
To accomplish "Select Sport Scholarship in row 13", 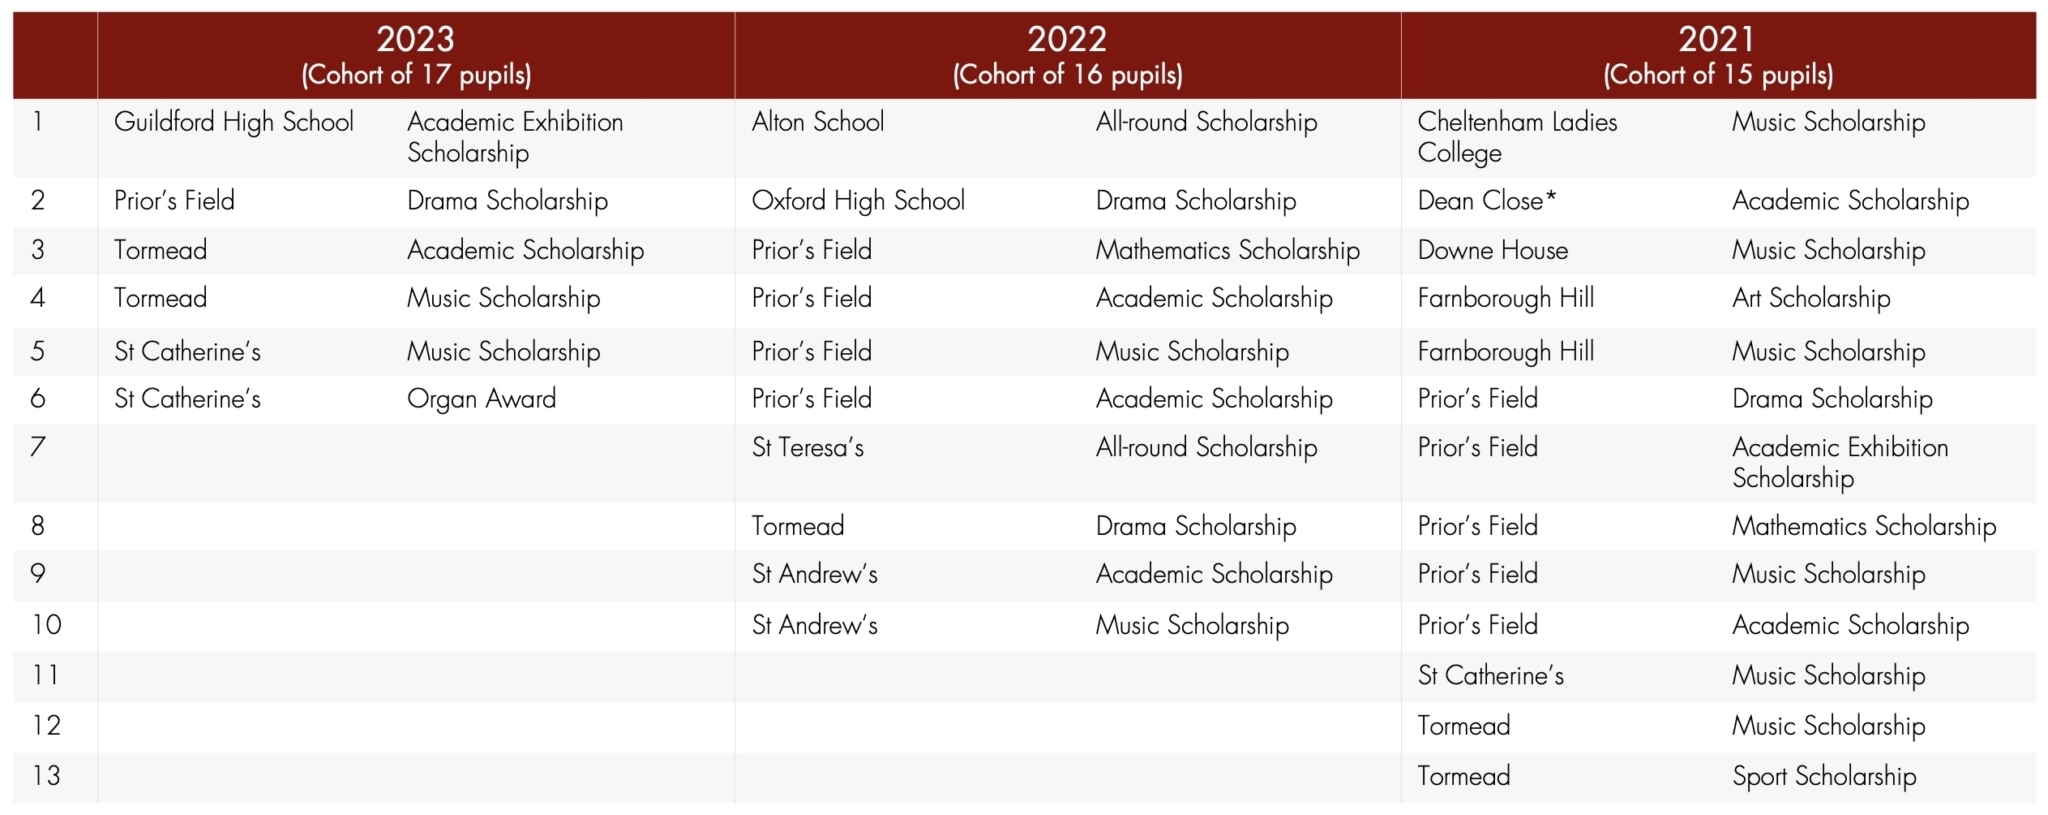I will point(1824,777).
